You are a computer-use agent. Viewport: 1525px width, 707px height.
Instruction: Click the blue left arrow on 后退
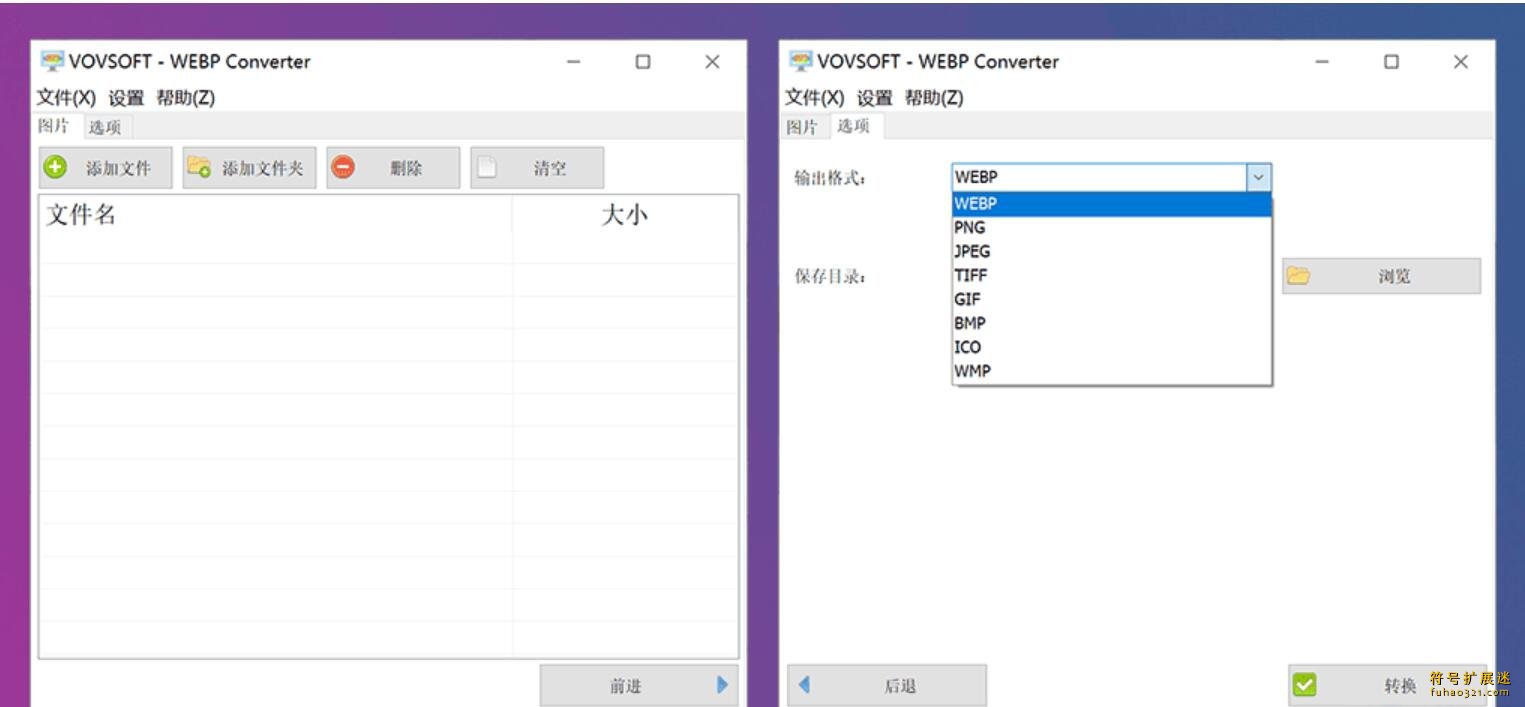(804, 685)
